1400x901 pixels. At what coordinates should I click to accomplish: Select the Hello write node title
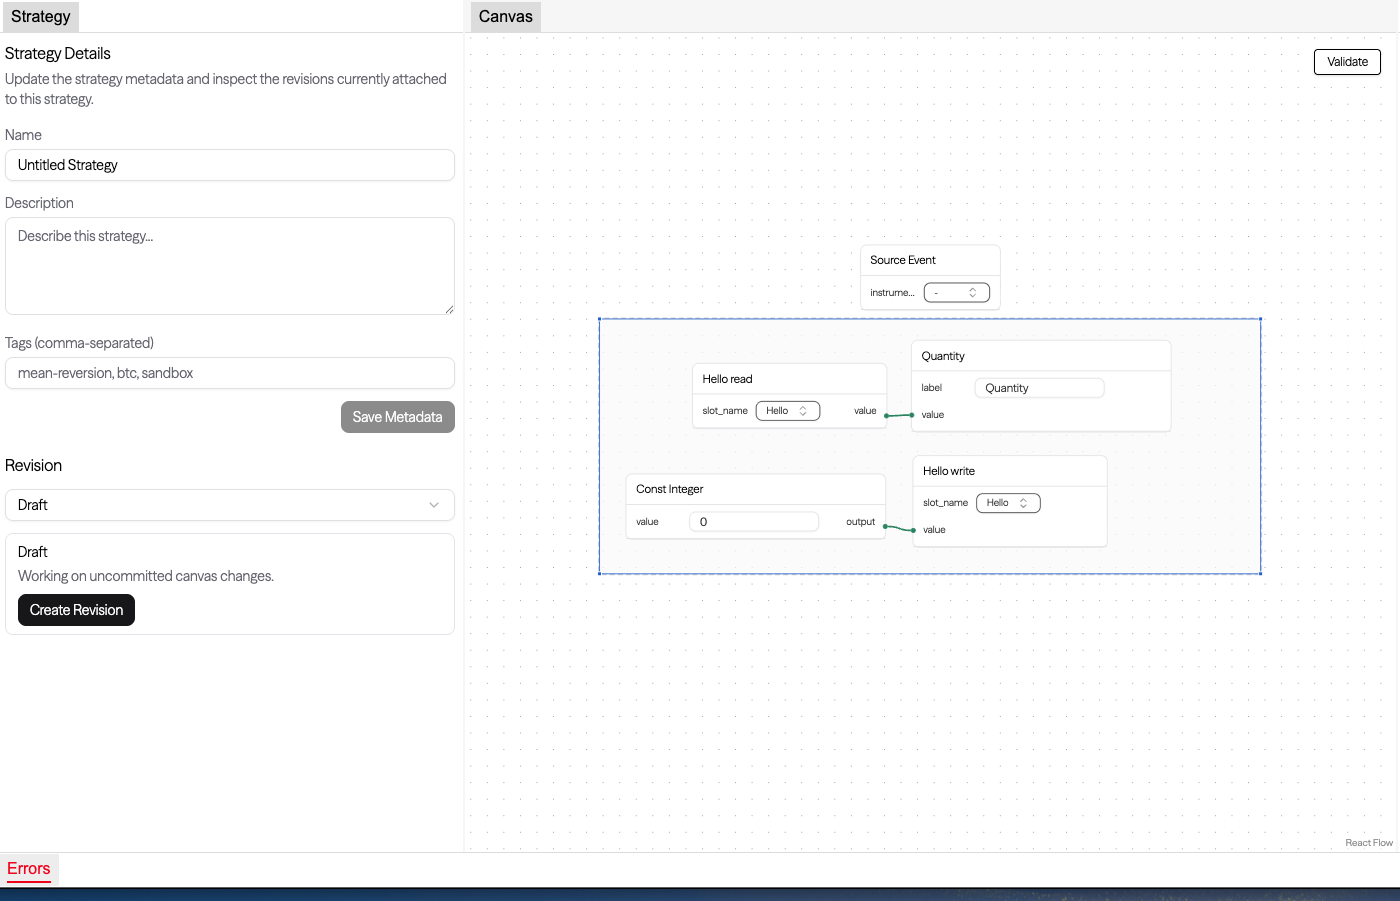click(x=949, y=471)
